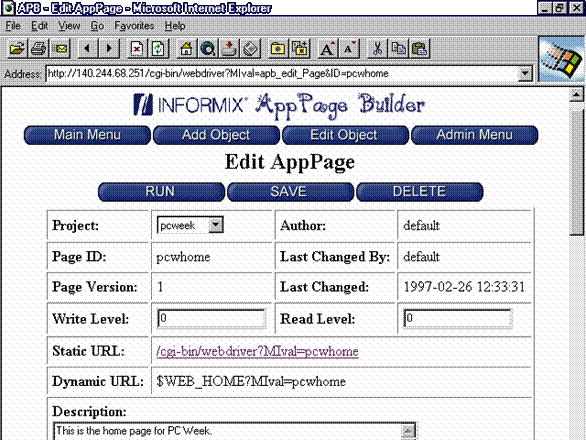The width and height of the screenshot is (586, 440).
Task: Click the Cut scissors icon
Action: 377,49
